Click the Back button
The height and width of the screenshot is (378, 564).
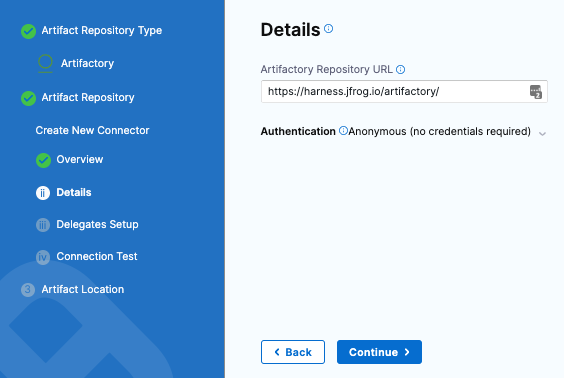(x=293, y=352)
